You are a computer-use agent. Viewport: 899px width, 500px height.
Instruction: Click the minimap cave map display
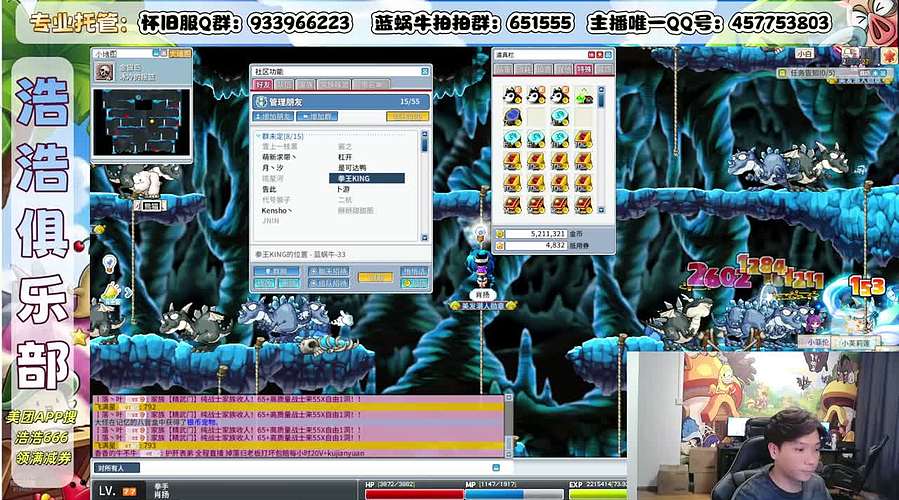click(141, 122)
